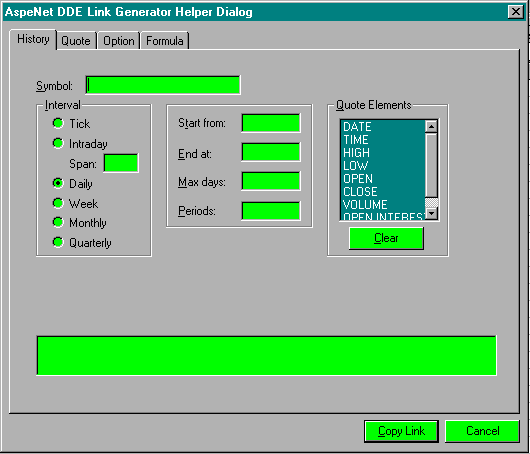Image resolution: width=530 pixels, height=454 pixels.
Task: Select the Week interval radio button
Action: click(x=58, y=203)
